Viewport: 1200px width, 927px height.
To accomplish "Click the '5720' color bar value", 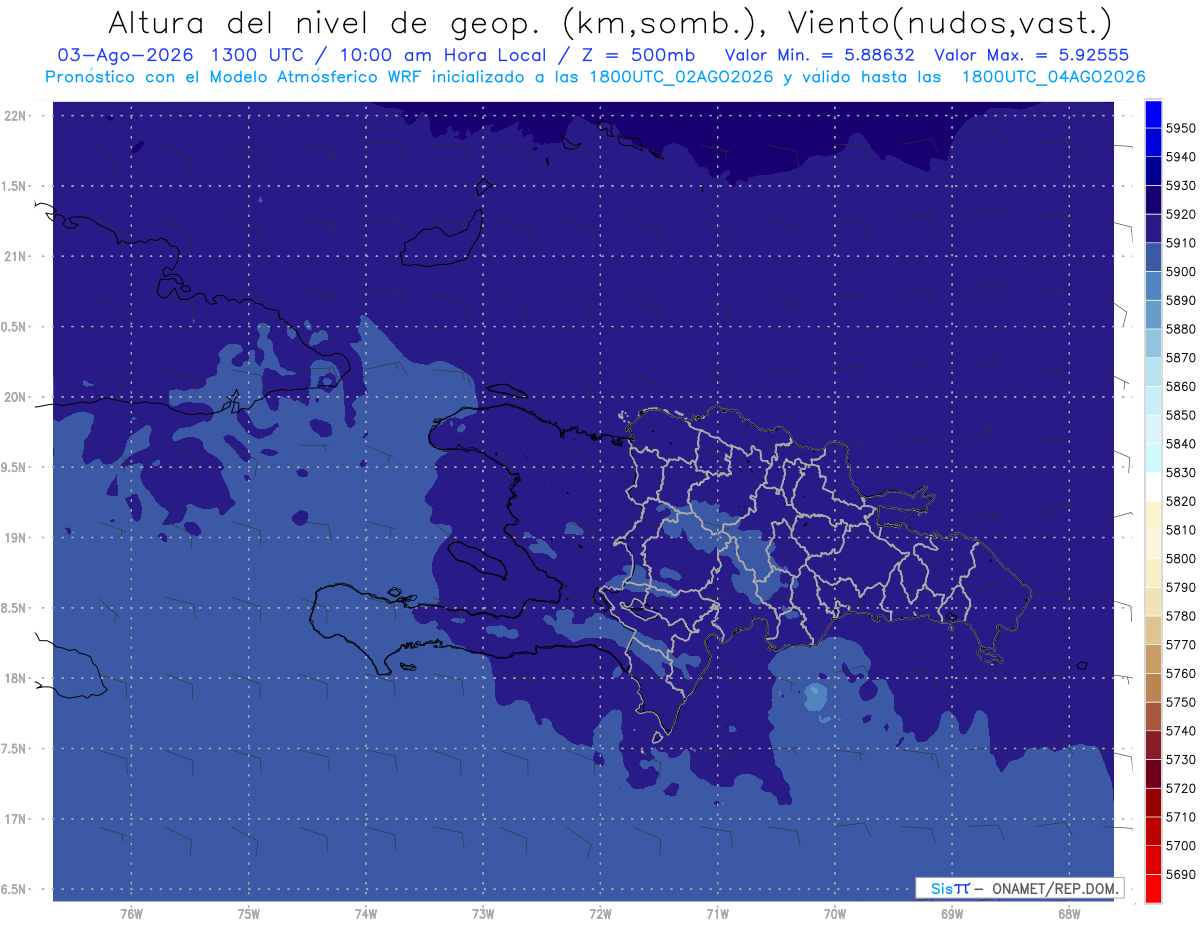I will pos(1180,788).
